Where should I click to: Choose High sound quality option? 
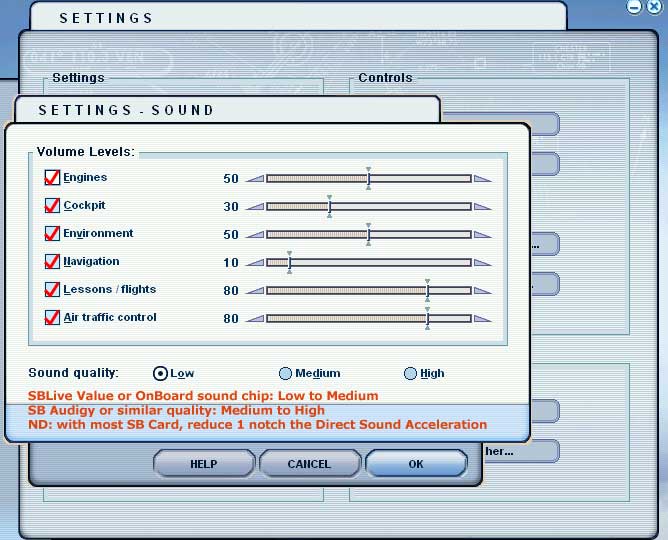click(x=410, y=373)
